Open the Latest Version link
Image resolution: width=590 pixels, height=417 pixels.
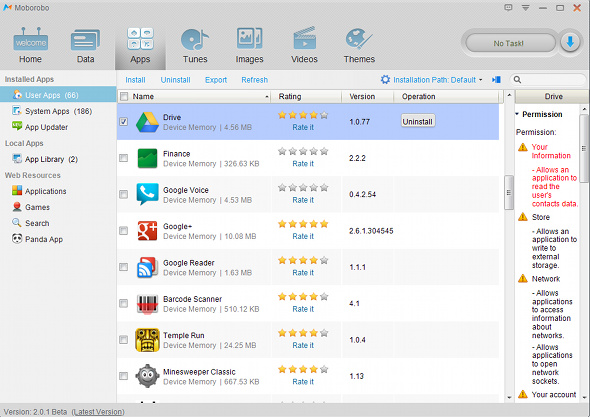point(98,412)
